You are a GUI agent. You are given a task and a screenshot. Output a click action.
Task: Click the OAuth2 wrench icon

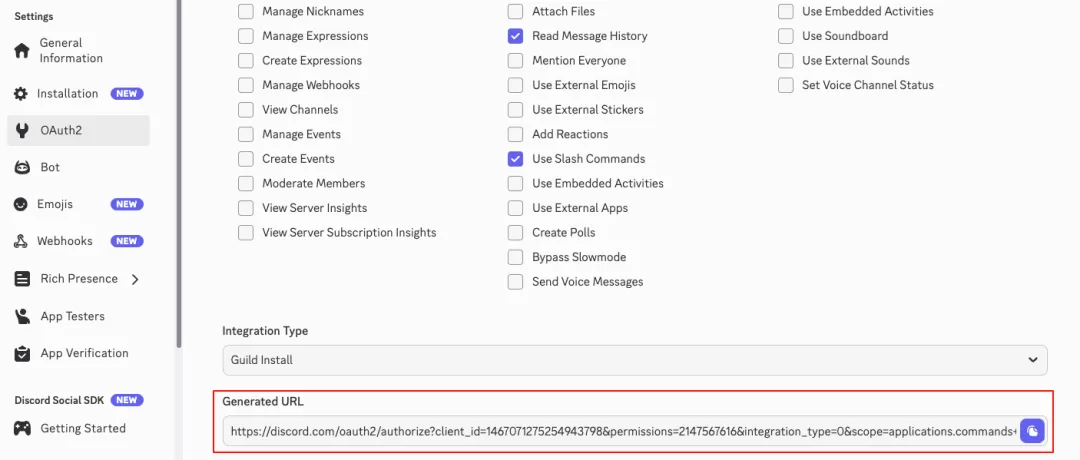tap(22, 130)
